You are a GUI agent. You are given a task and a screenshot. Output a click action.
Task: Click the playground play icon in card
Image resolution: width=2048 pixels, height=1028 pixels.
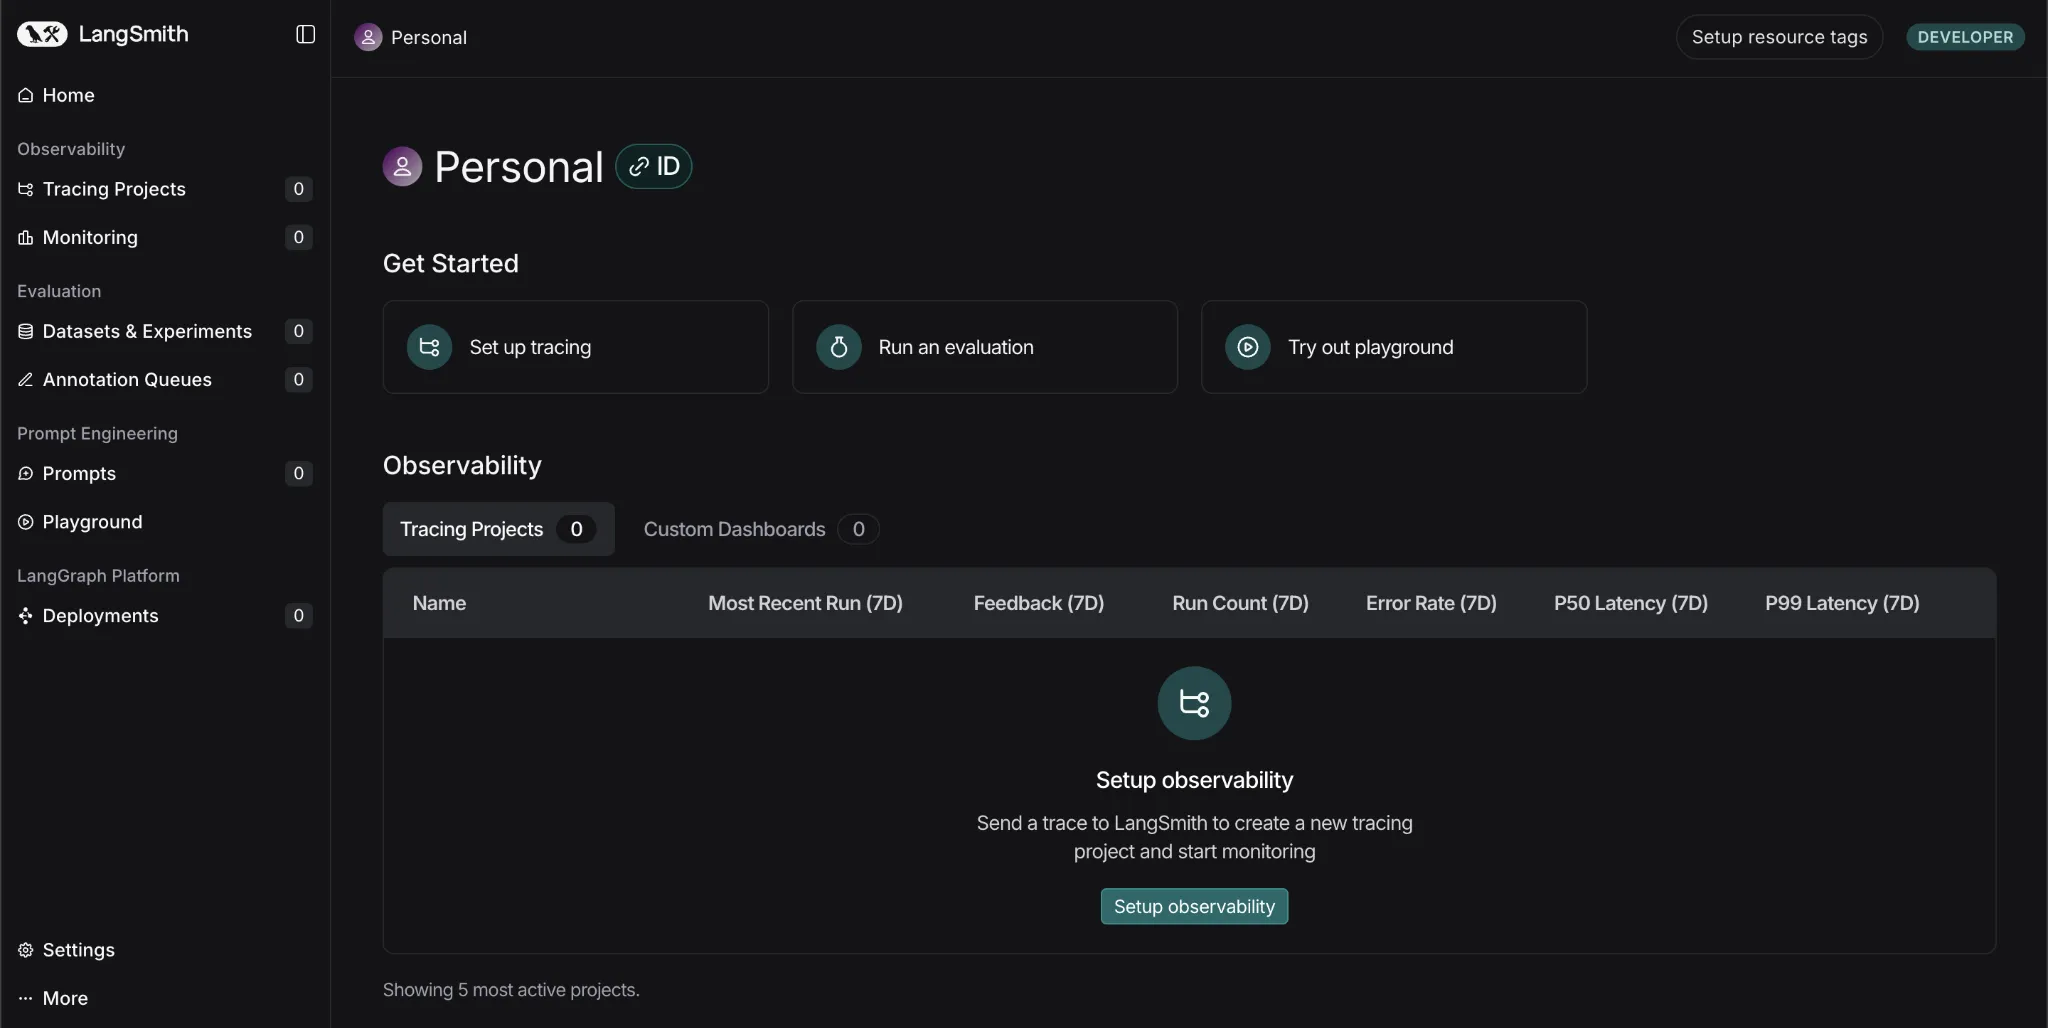[1247, 347]
